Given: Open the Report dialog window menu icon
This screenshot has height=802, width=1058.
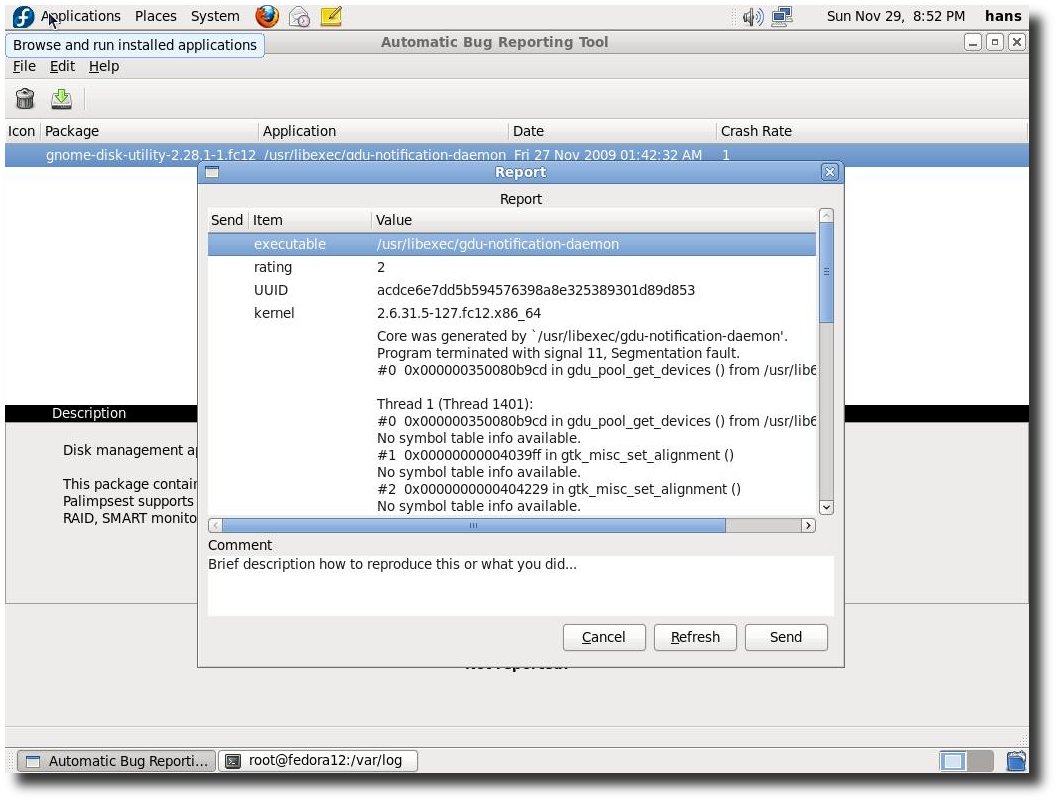Looking at the screenshot, I should (x=212, y=172).
